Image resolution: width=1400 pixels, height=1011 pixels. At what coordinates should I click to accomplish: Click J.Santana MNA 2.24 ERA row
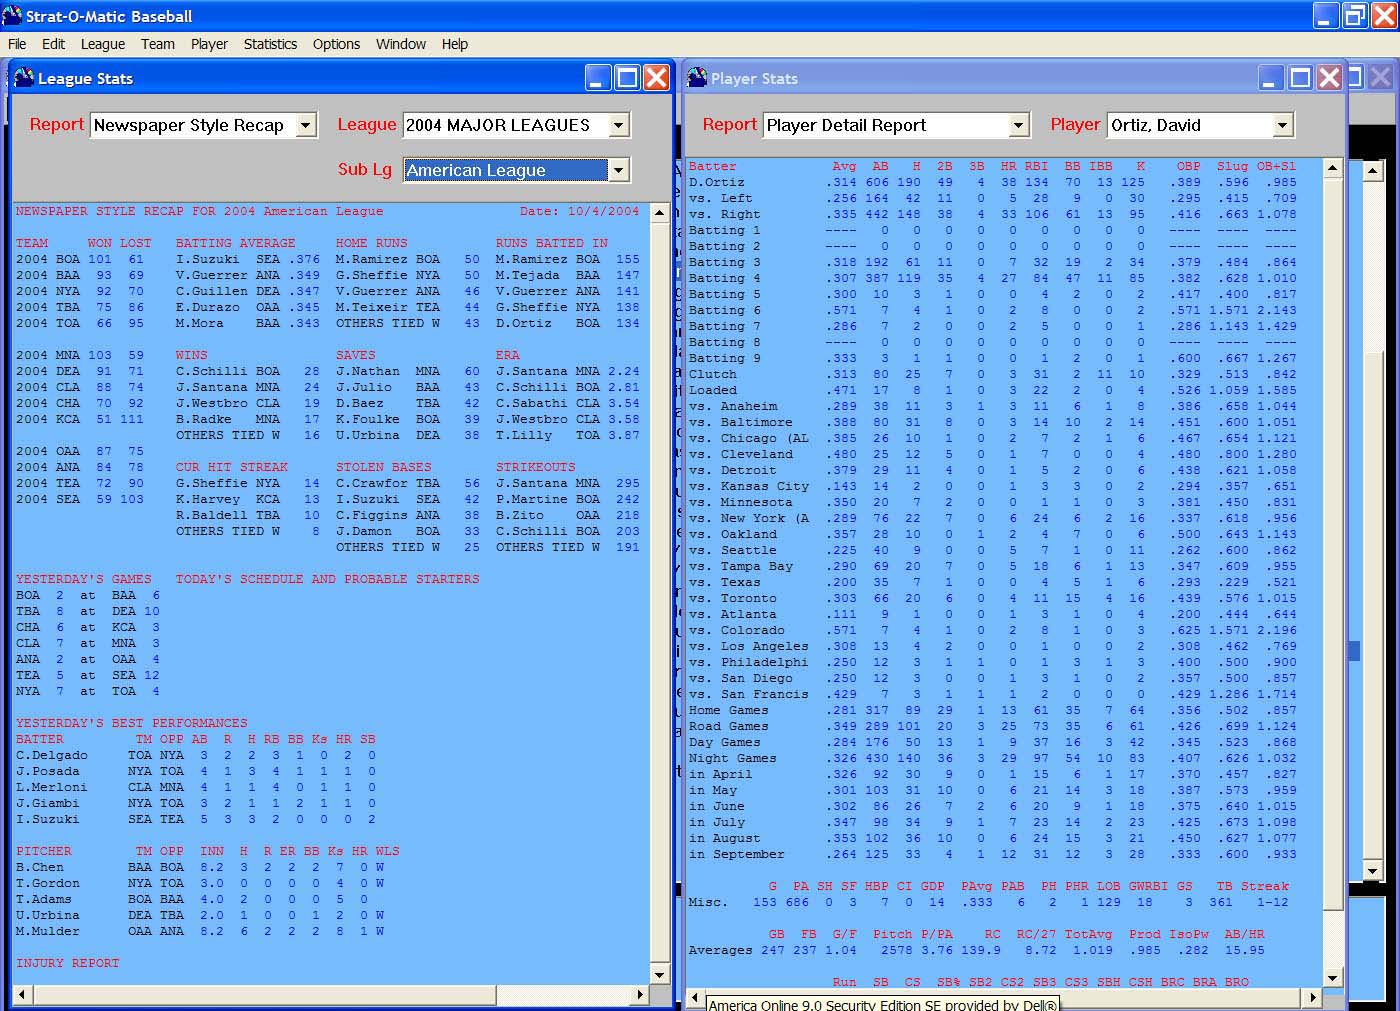(568, 371)
